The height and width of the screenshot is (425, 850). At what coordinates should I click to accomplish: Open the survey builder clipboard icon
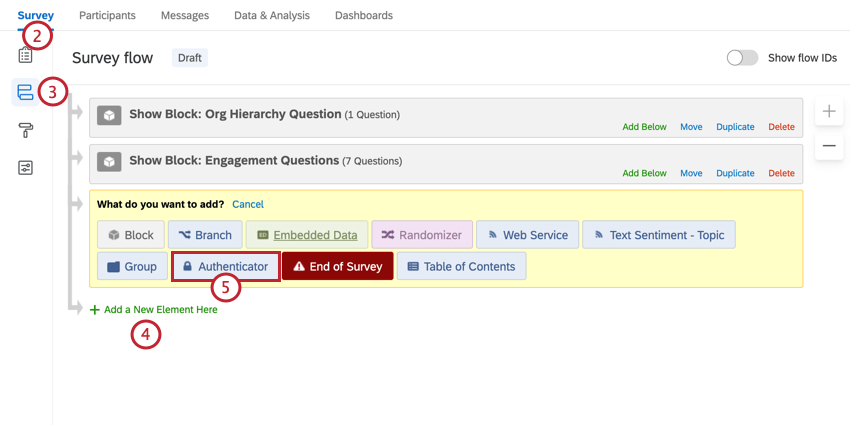[x=25, y=57]
